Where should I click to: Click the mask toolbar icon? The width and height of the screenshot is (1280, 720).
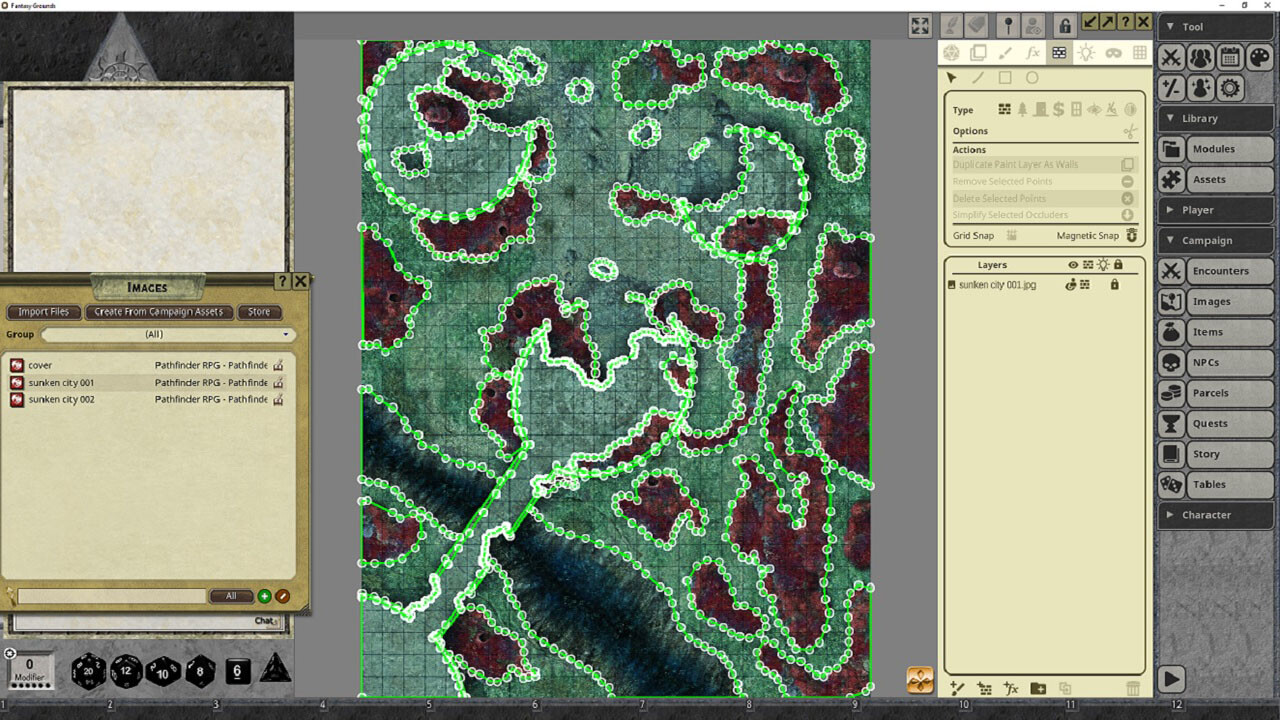[x=1113, y=54]
